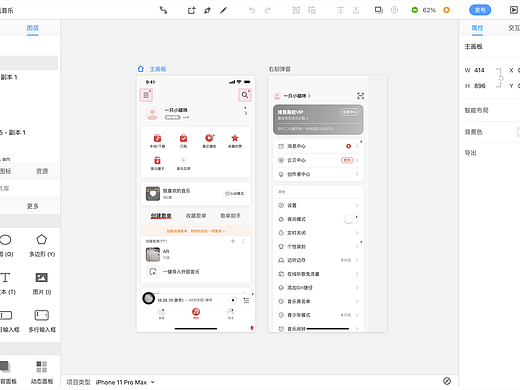Image resolution: width=520 pixels, height=390 pixels.
Task: Click the 歌单助手 tab in mockup
Action: click(x=230, y=216)
